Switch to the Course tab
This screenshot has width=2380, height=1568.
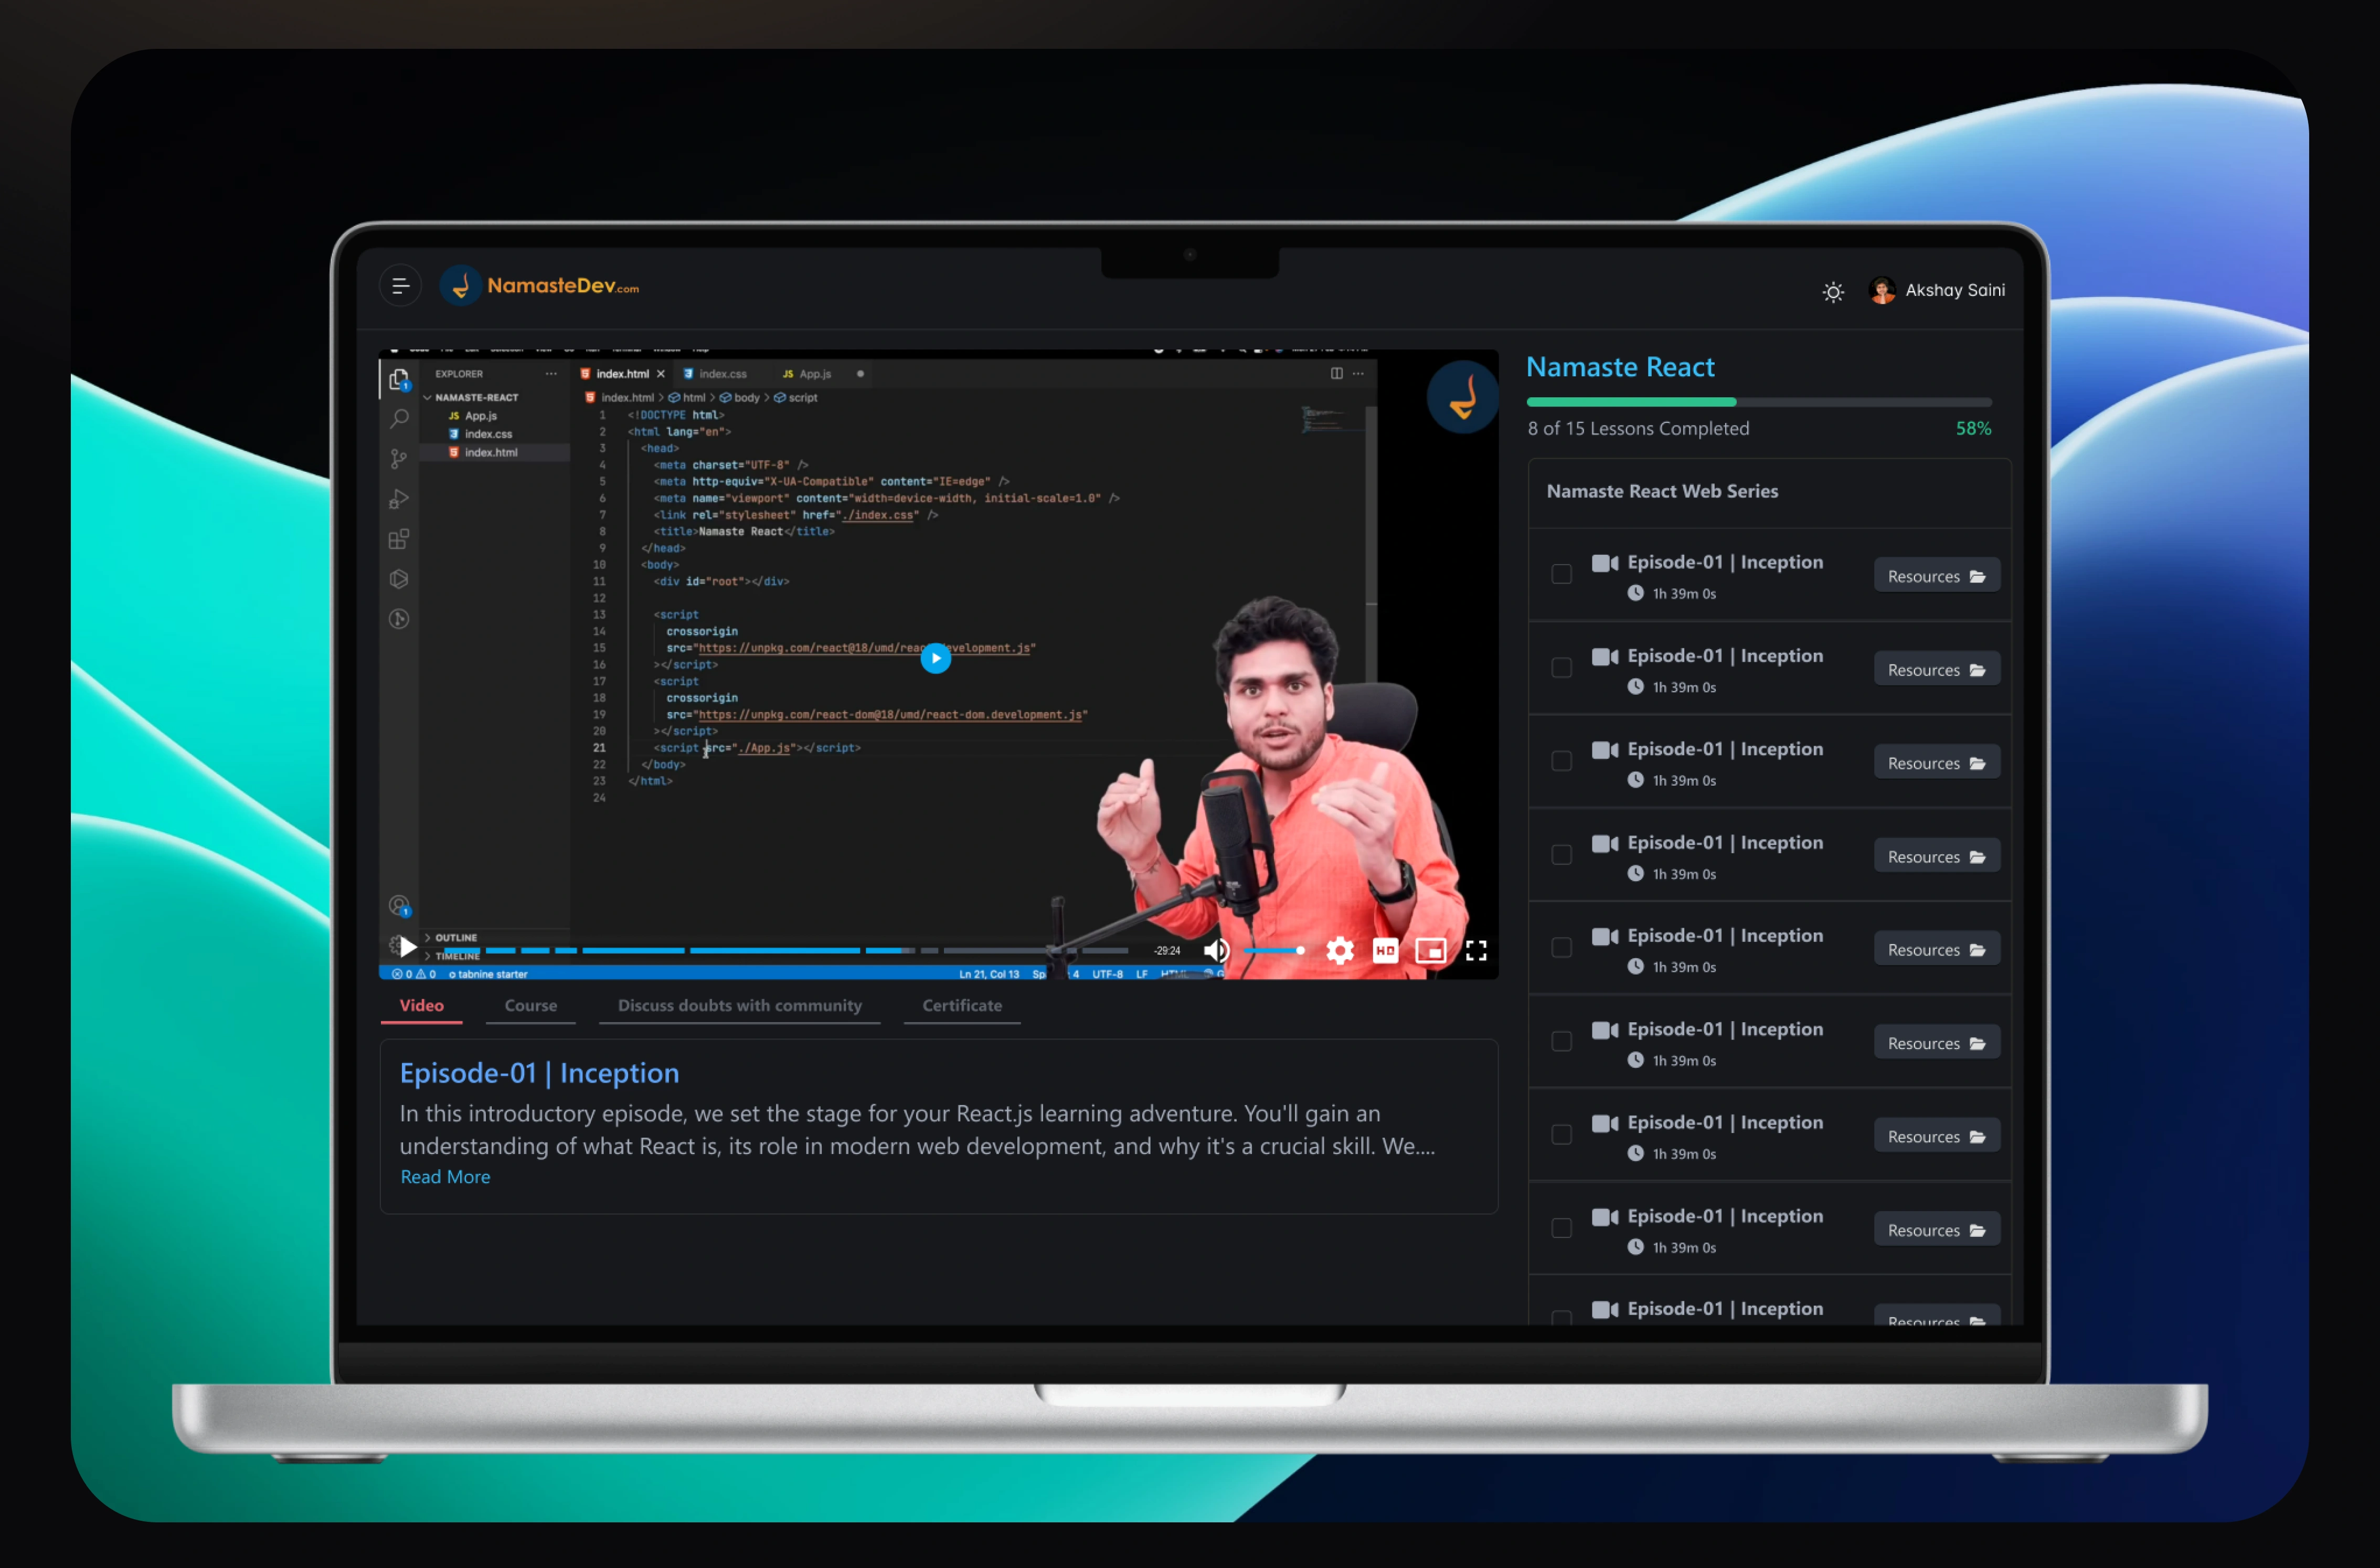pyautogui.click(x=531, y=1005)
